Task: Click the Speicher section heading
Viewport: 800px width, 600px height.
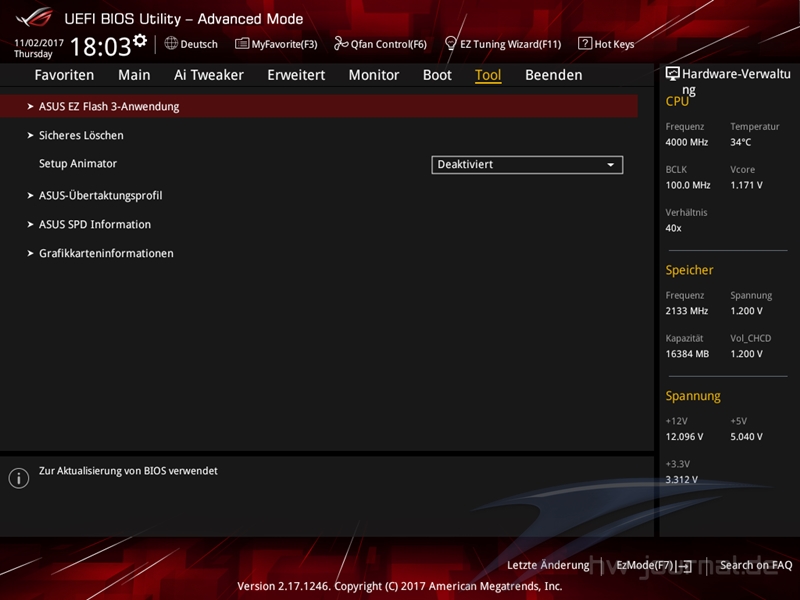Action: pyautogui.click(x=689, y=270)
